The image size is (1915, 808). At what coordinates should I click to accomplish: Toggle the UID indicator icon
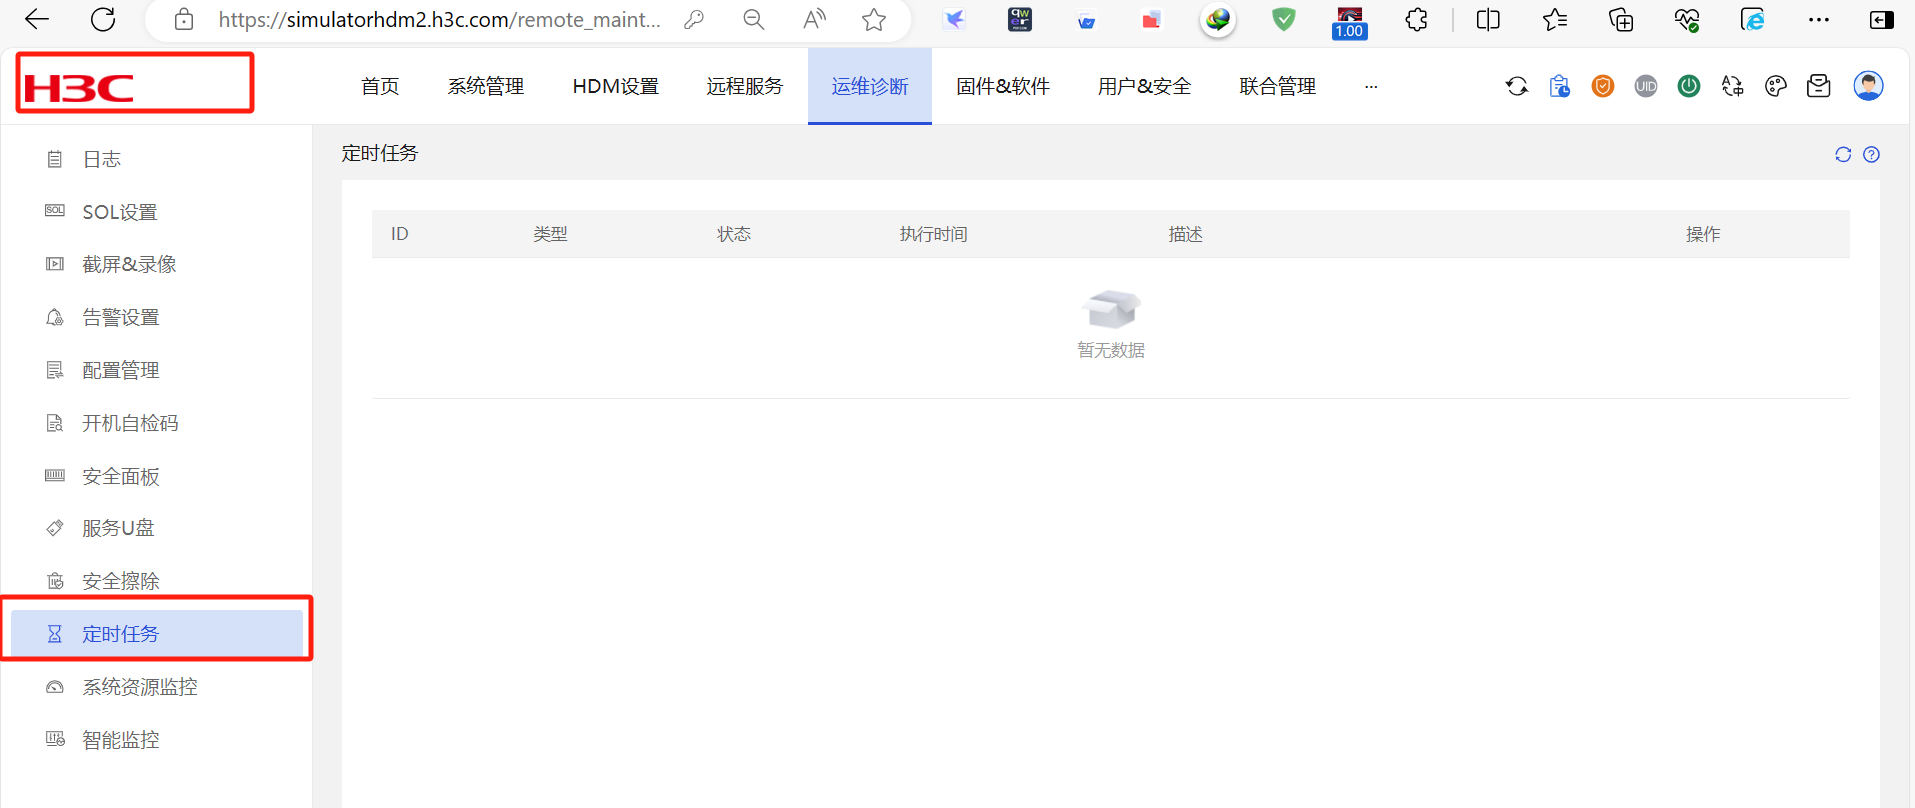[1646, 87]
